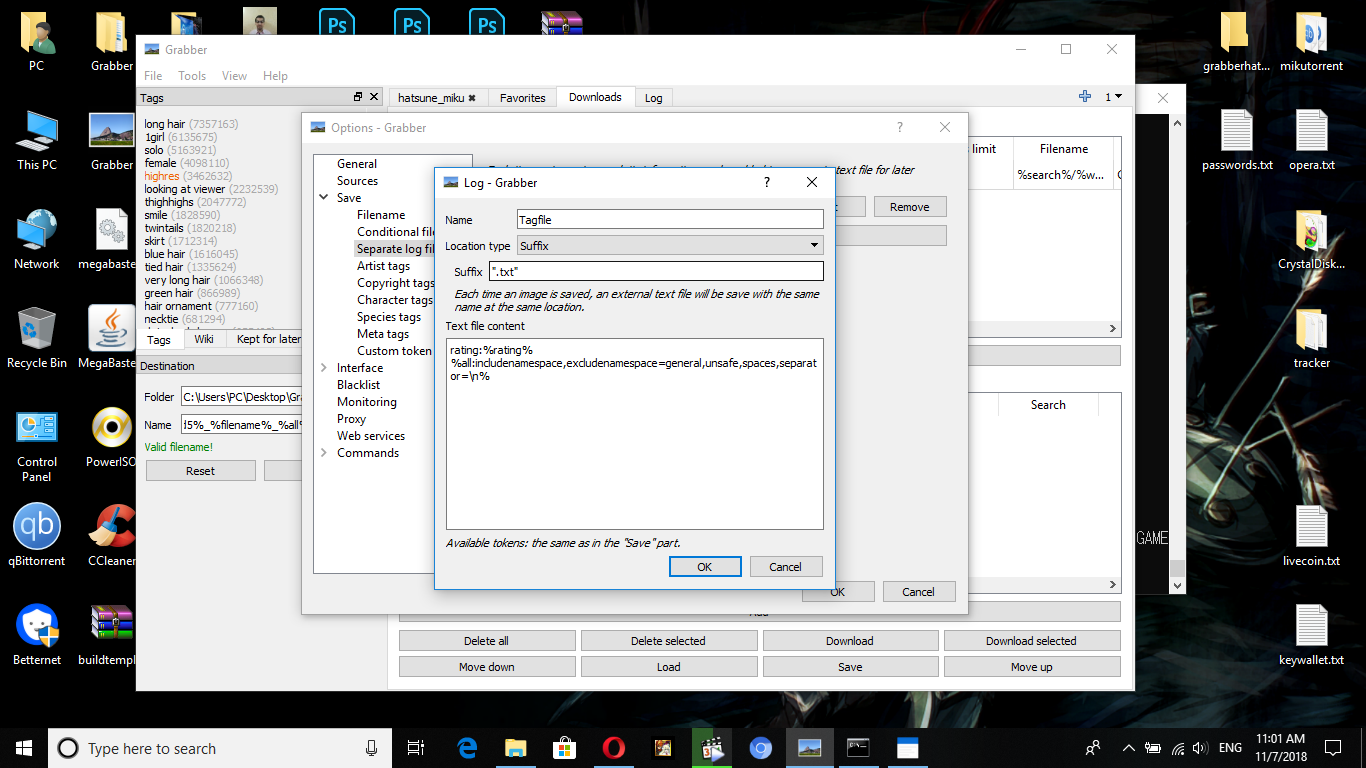Open the livecoin.txt file icon
The width and height of the screenshot is (1366, 768).
pos(1311,537)
